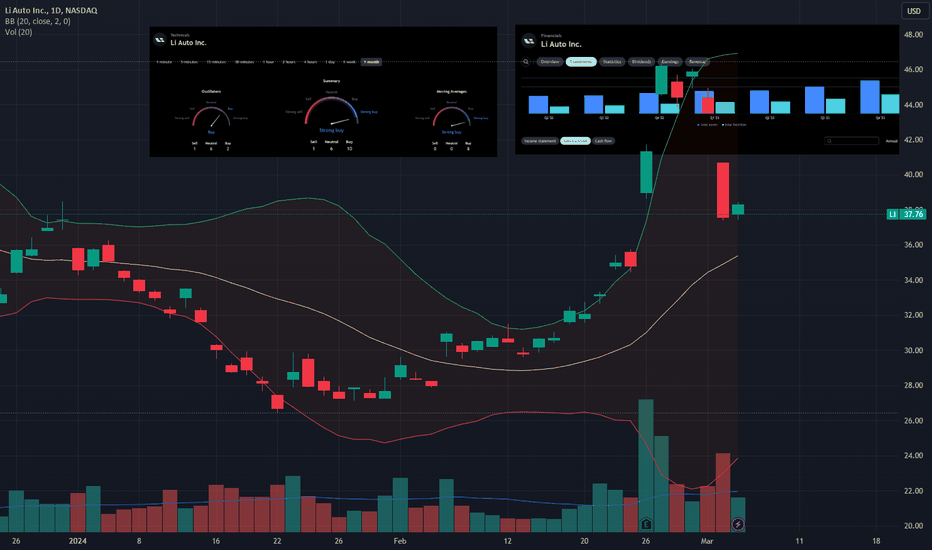Select the 1 minute interval in Technicals

(164, 62)
